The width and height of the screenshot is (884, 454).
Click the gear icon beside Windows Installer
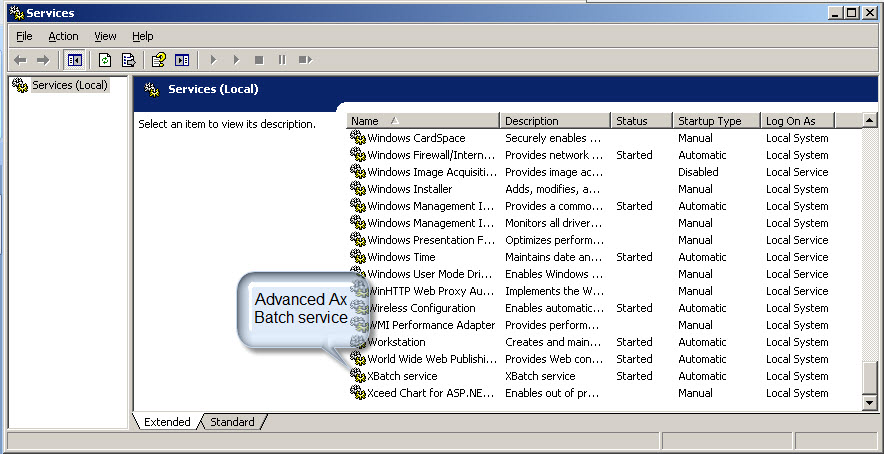[358, 189]
